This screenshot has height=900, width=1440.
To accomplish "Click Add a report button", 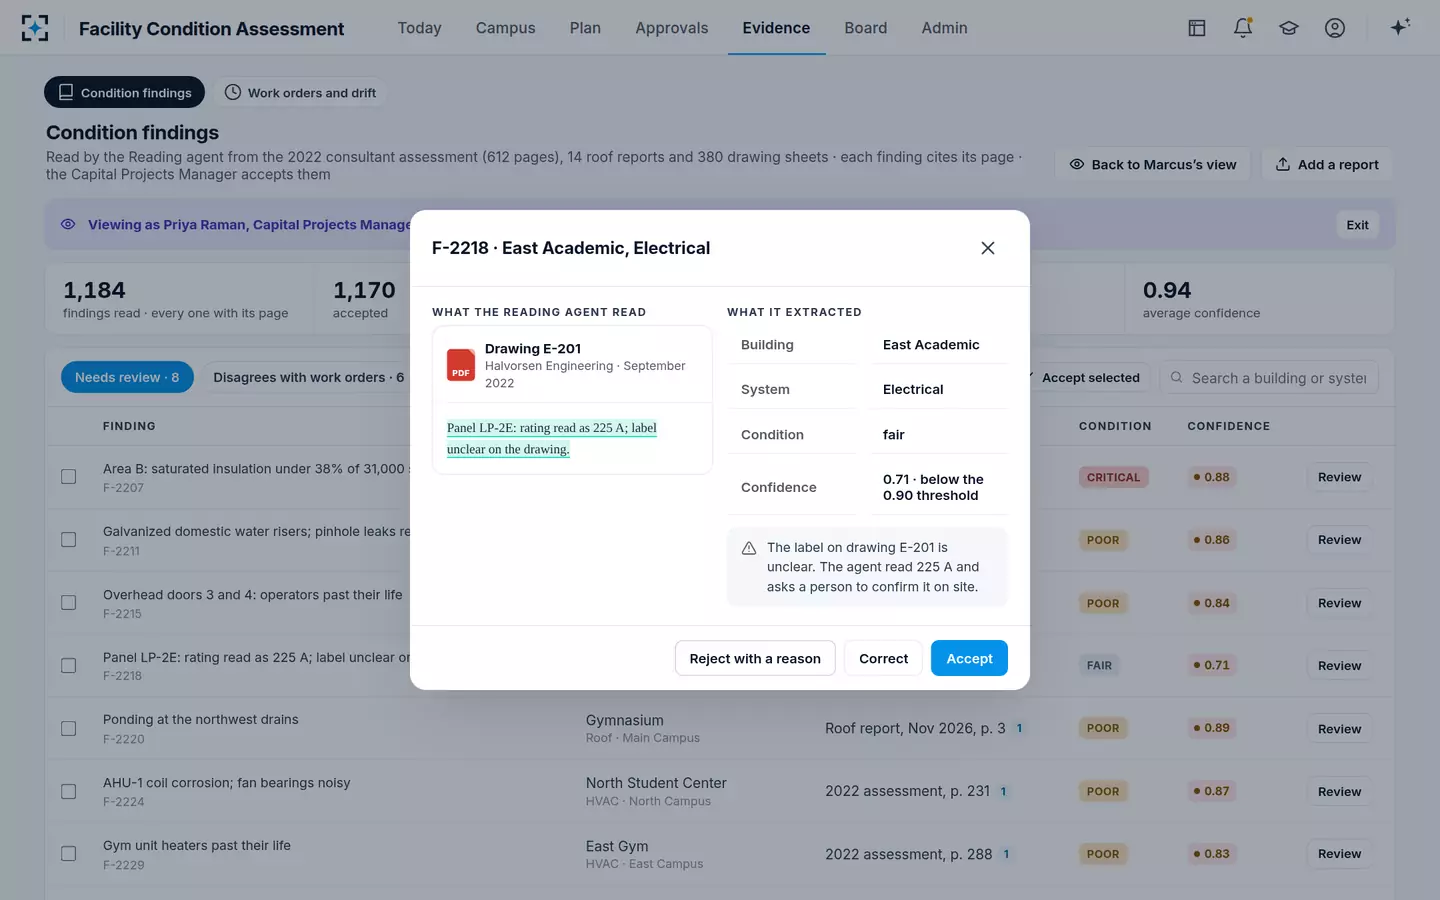I will 1327,165.
